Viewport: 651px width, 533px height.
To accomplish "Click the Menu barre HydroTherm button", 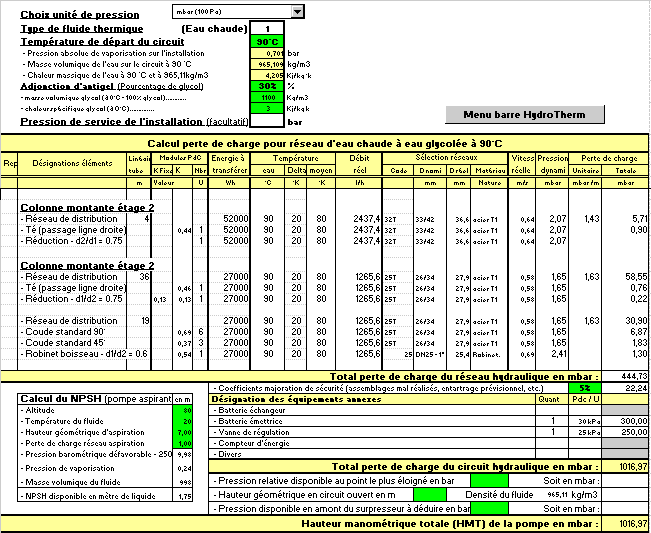I will (x=524, y=115).
